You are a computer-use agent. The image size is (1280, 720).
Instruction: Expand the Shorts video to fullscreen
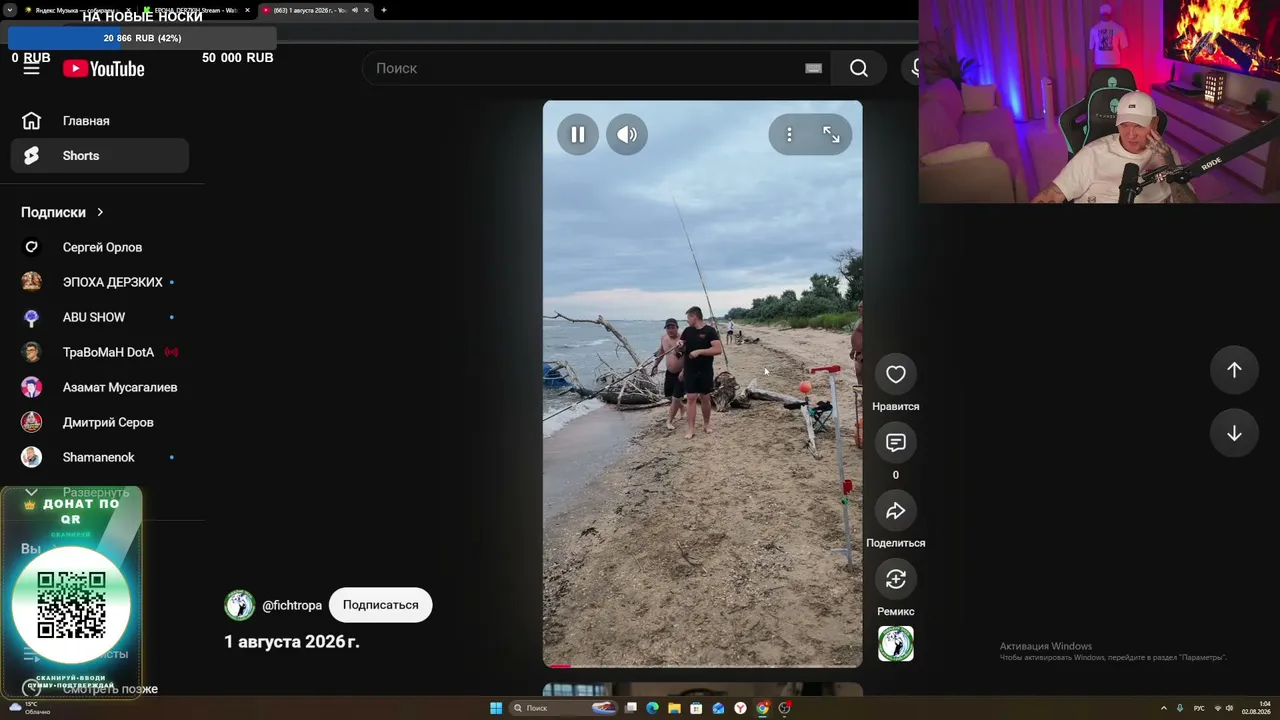click(x=831, y=135)
